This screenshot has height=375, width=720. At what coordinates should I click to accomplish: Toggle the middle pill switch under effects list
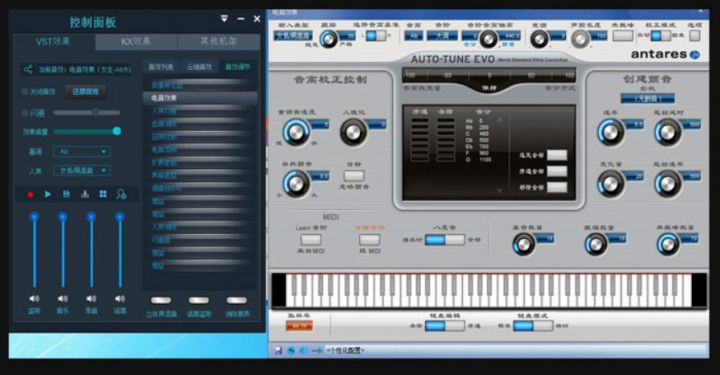[199, 301]
